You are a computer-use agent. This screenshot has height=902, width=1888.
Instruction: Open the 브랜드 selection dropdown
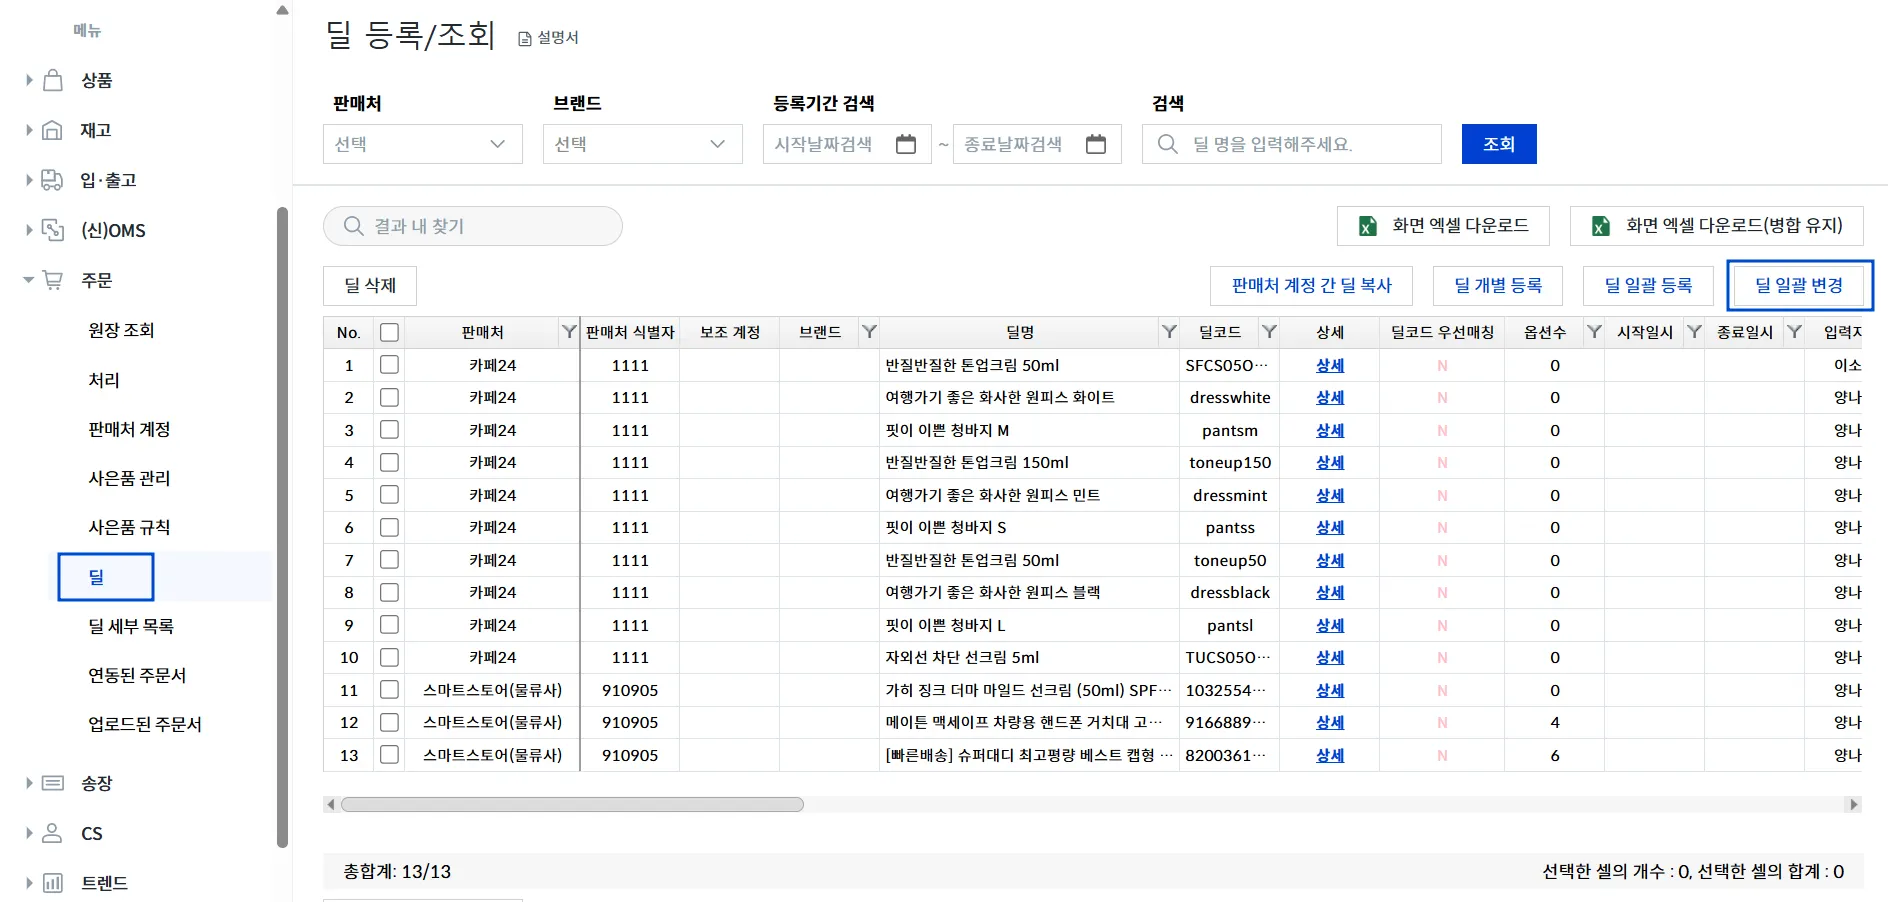(x=642, y=144)
